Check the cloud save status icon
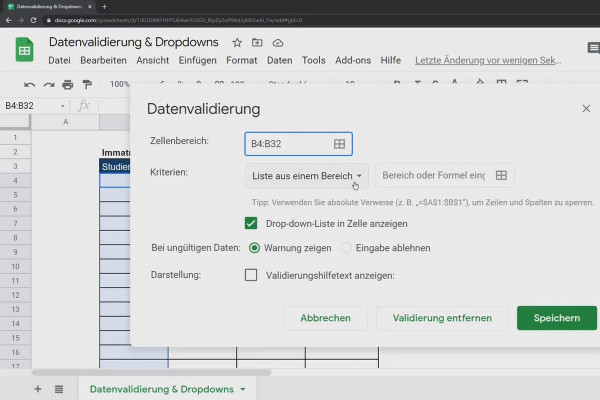Viewport: 600px width, 400px height. 278,43
